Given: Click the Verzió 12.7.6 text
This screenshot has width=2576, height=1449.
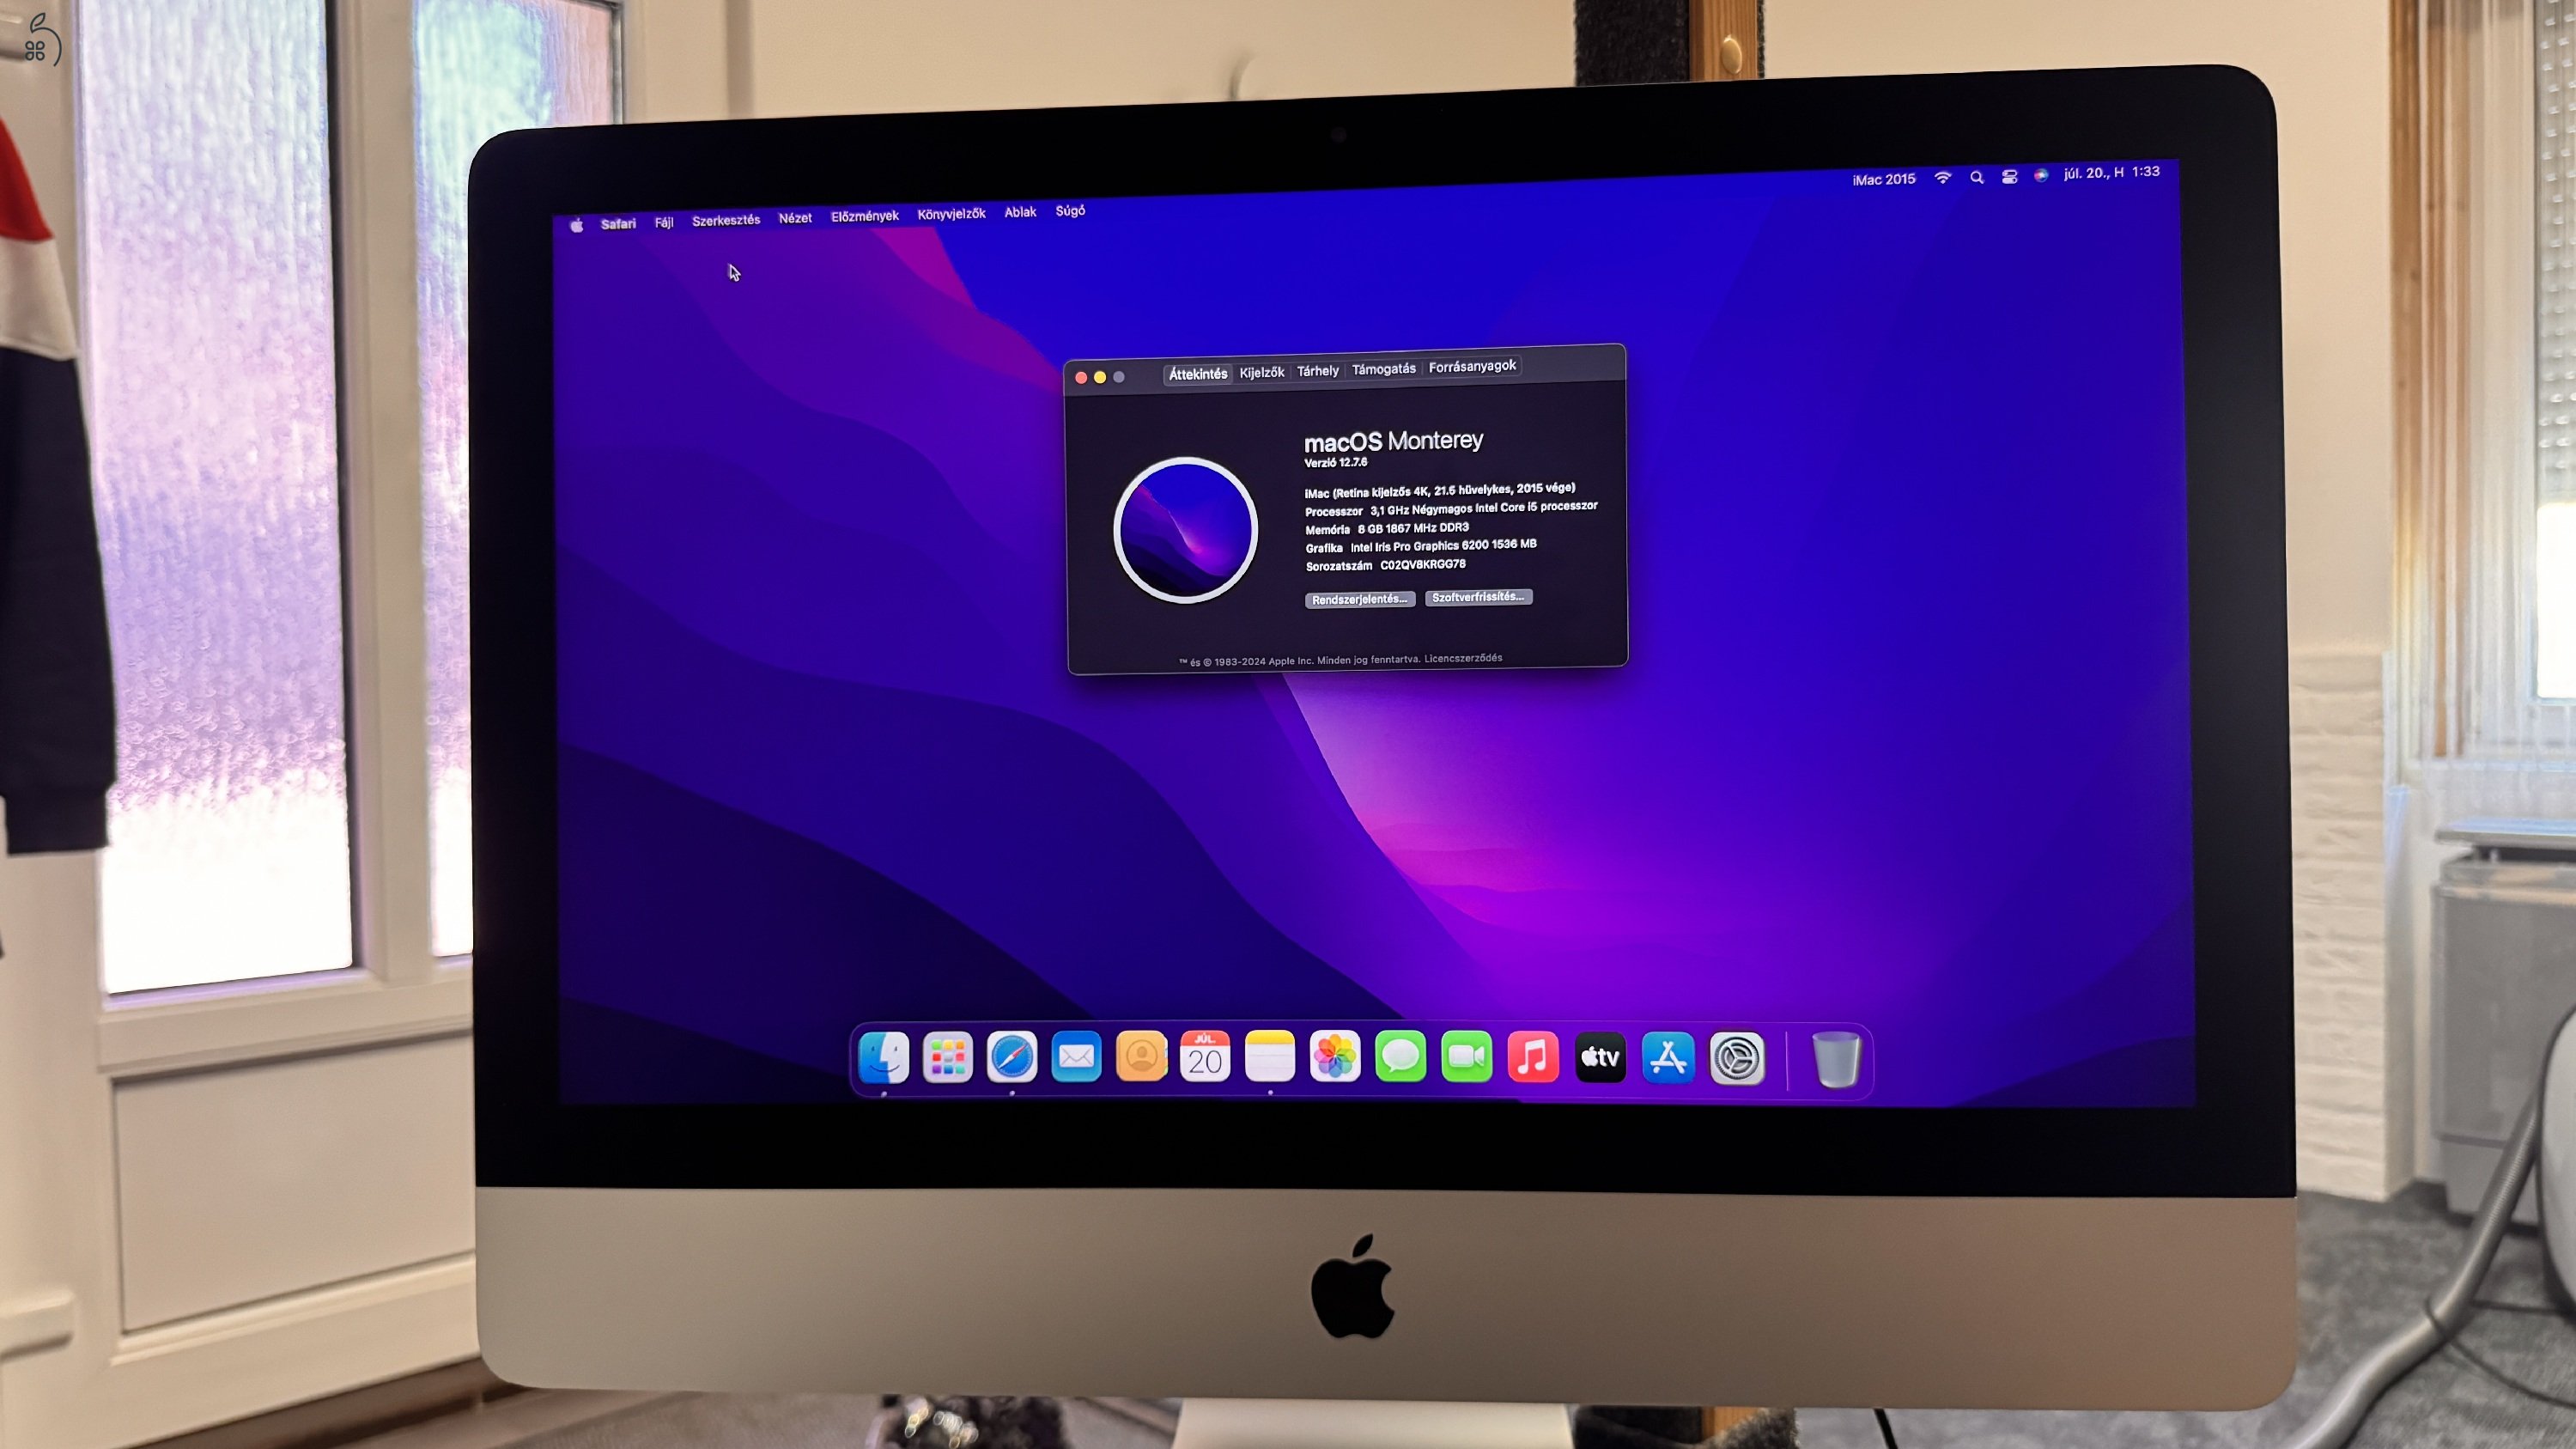Looking at the screenshot, I should click(x=1336, y=463).
